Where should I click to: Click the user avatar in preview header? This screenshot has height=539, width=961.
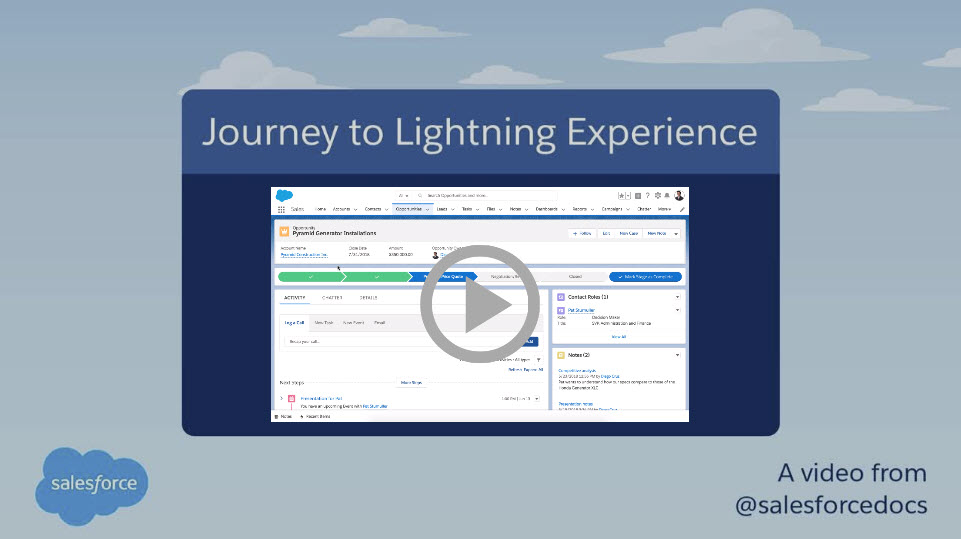tap(679, 196)
